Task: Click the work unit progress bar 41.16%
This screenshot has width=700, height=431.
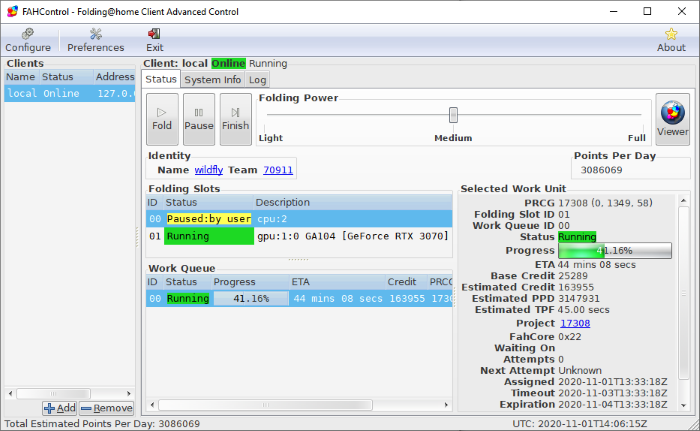Action: (615, 251)
